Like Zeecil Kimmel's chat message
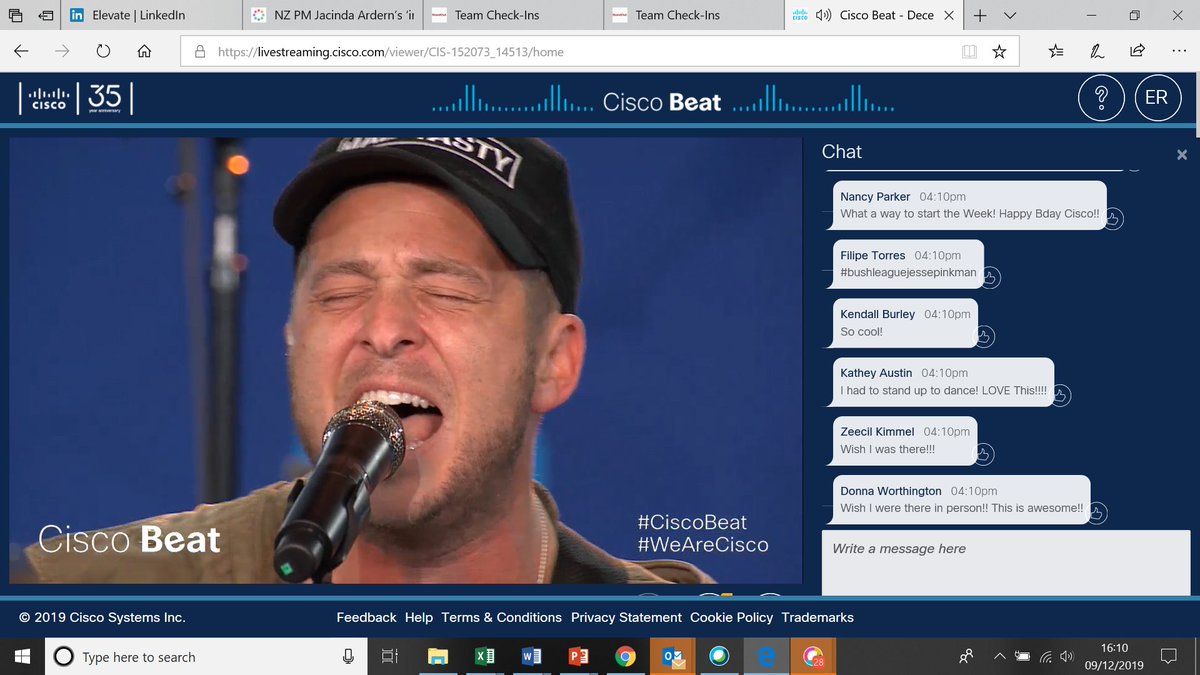The height and width of the screenshot is (675, 1200). pyautogui.click(x=984, y=455)
